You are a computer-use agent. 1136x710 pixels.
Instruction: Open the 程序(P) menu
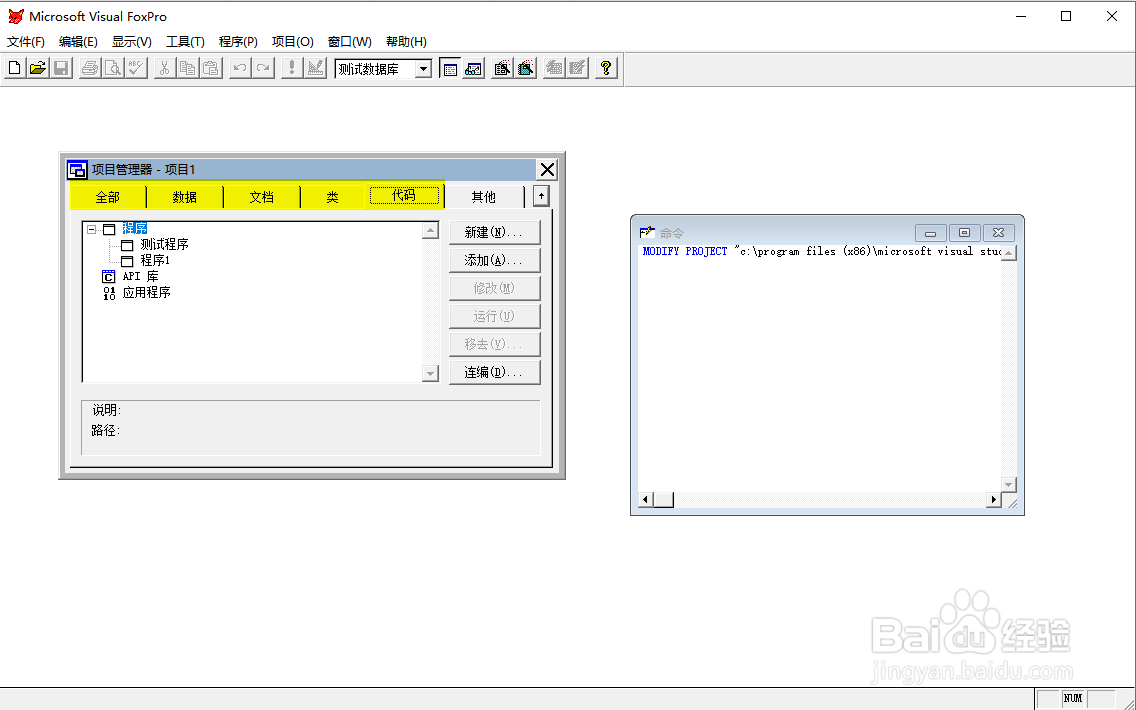coord(238,41)
